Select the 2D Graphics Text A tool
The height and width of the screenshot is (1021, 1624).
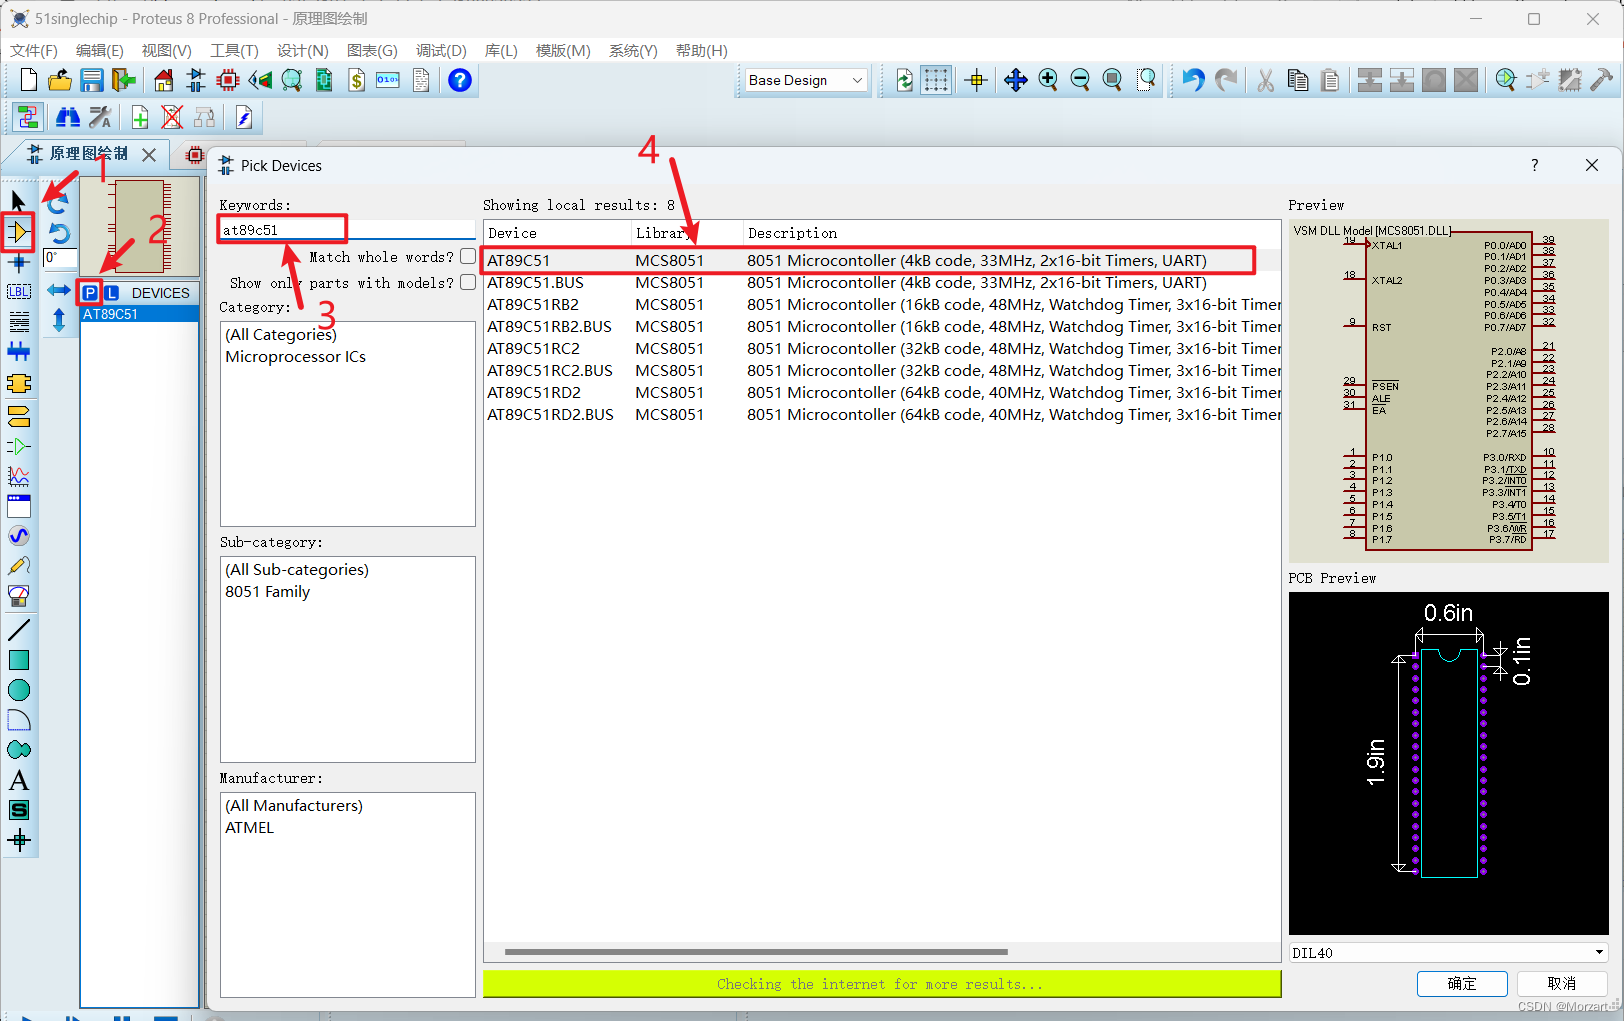coord(18,780)
